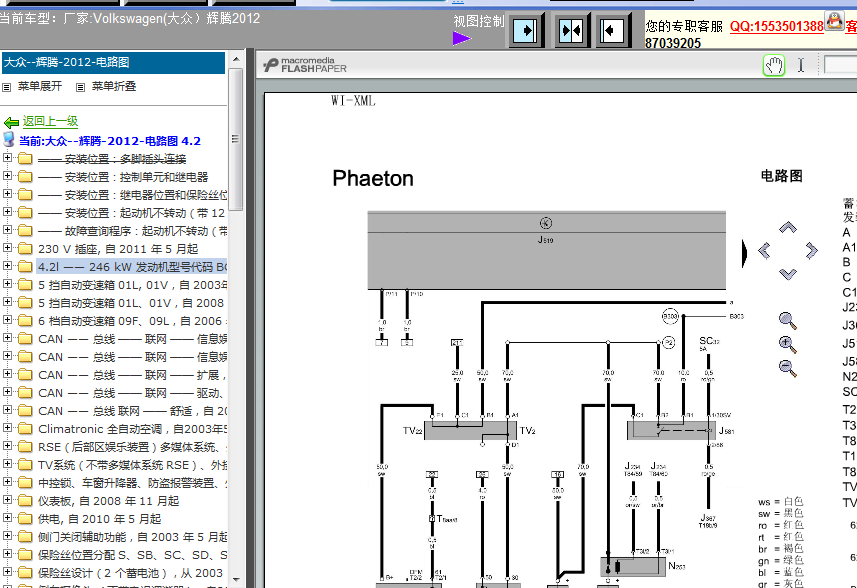Screen dimensions: 857x588
Task: Open 5 挡自动变速箱 自 2008 item
Action: pos(131,303)
